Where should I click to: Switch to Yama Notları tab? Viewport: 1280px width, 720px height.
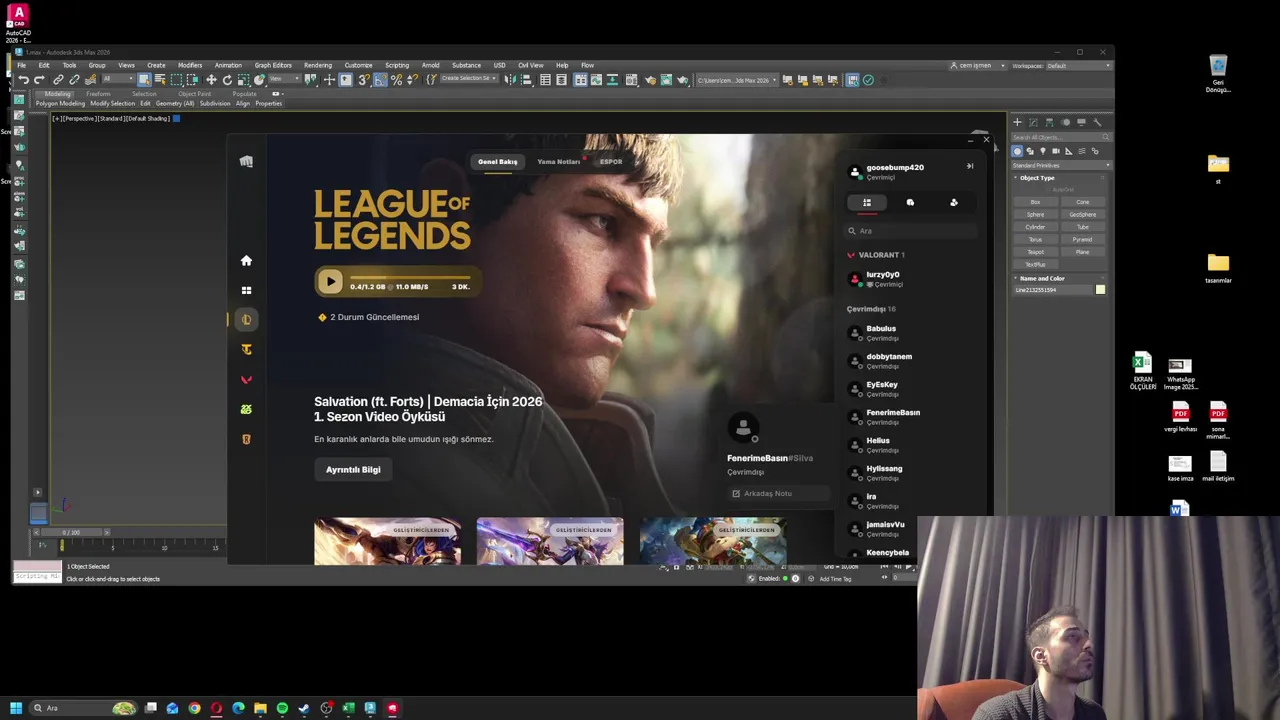coord(558,161)
